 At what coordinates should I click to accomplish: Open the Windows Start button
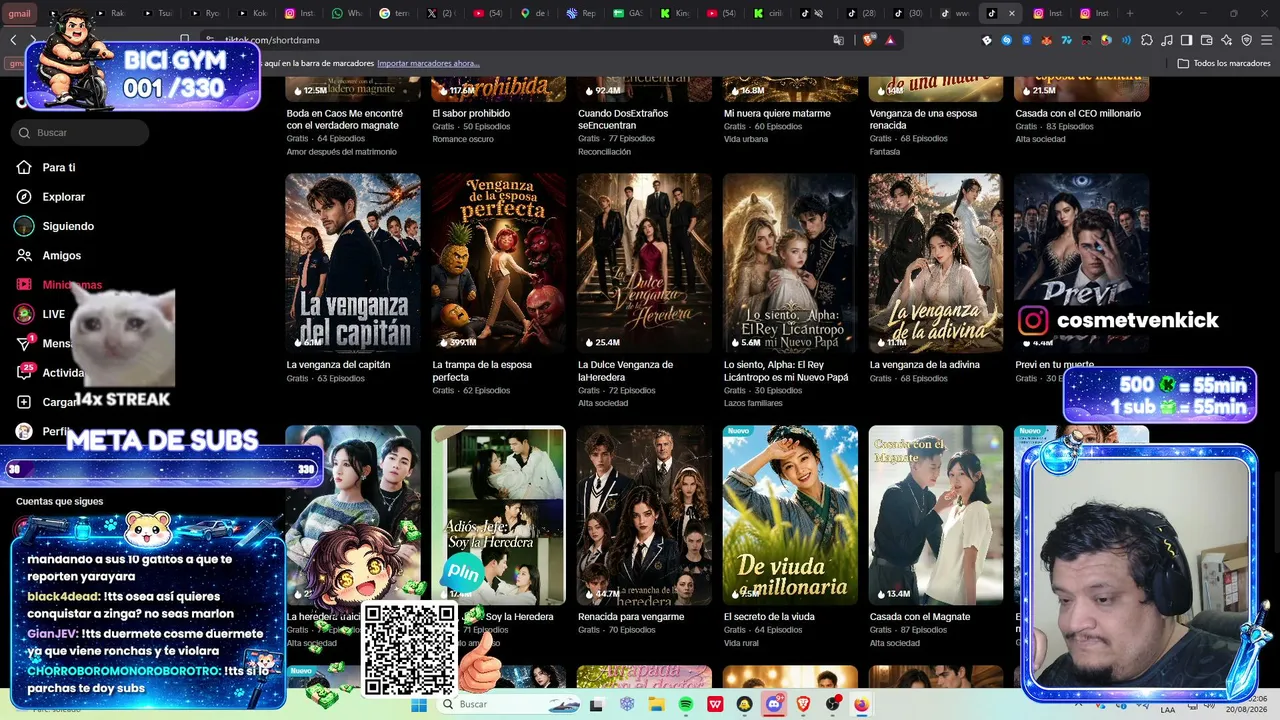point(419,704)
